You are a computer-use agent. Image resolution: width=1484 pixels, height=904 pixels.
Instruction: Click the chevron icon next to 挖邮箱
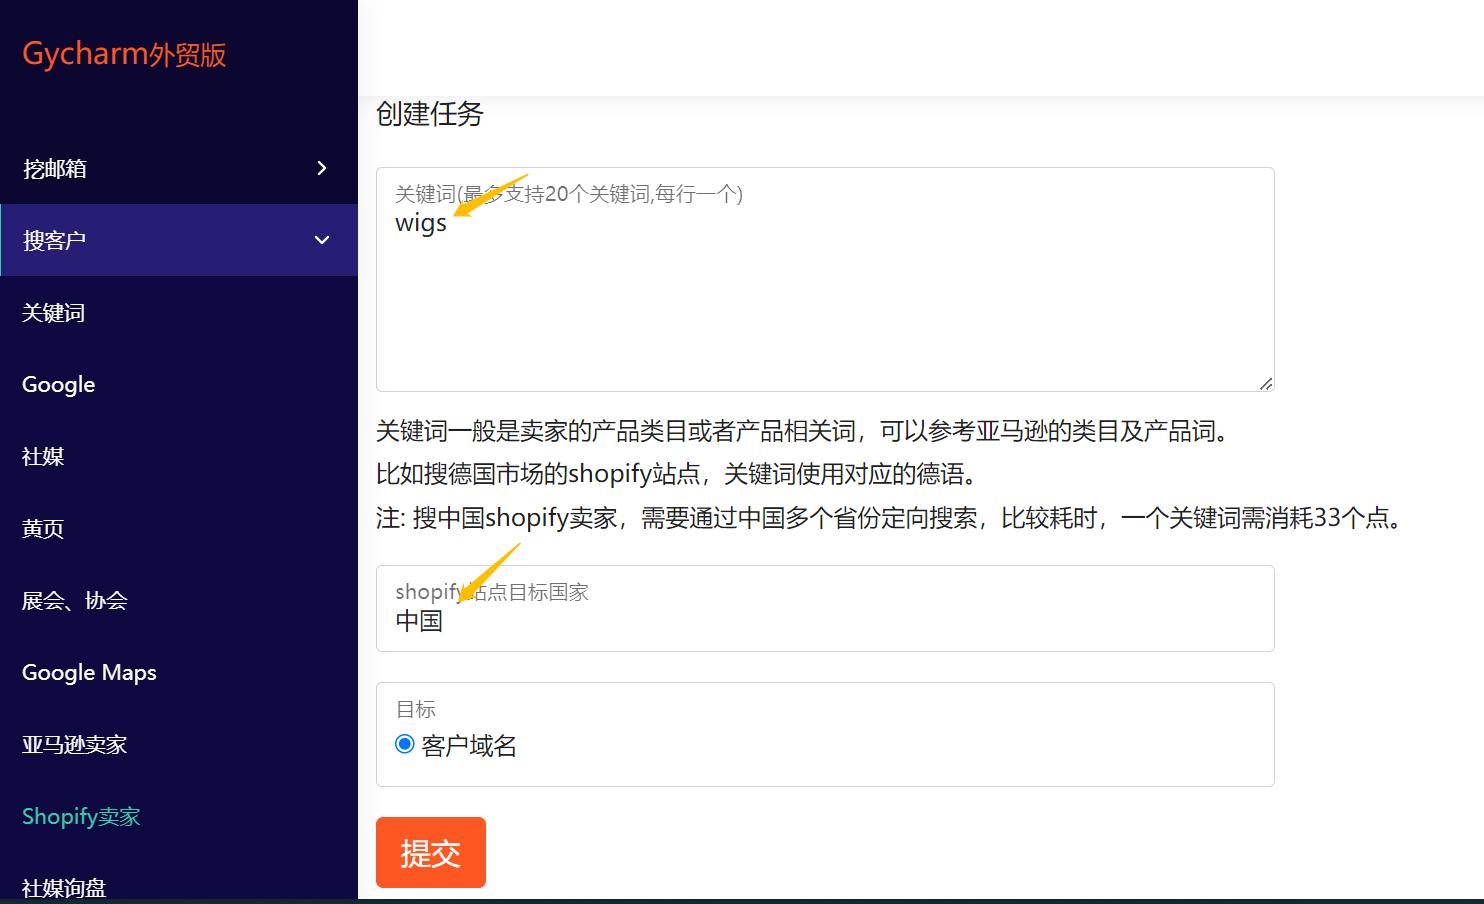point(321,168)
